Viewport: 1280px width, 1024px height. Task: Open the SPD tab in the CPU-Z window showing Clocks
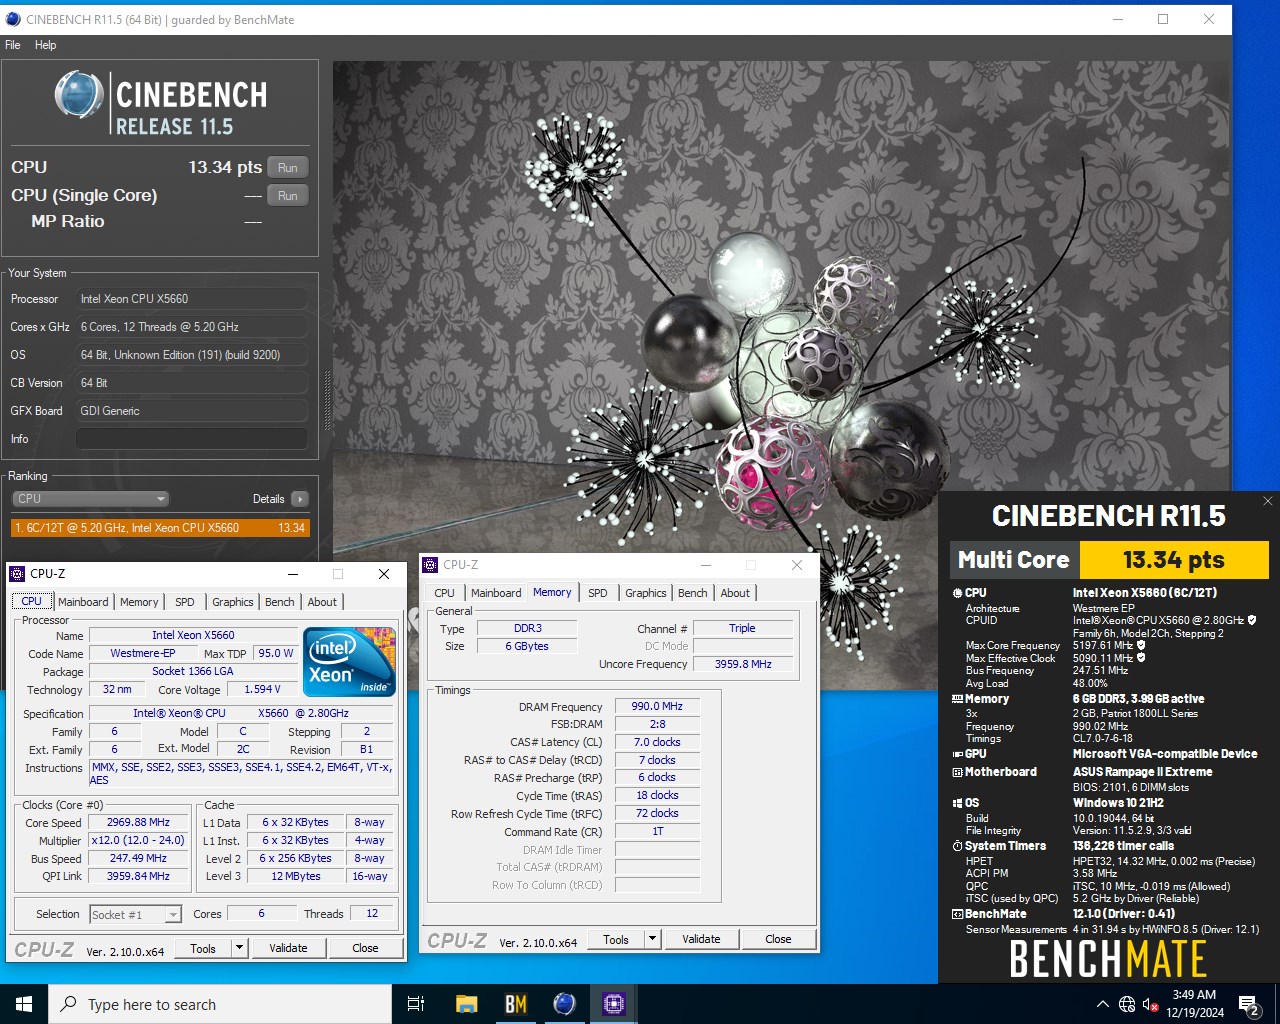[x=185, y=602]
